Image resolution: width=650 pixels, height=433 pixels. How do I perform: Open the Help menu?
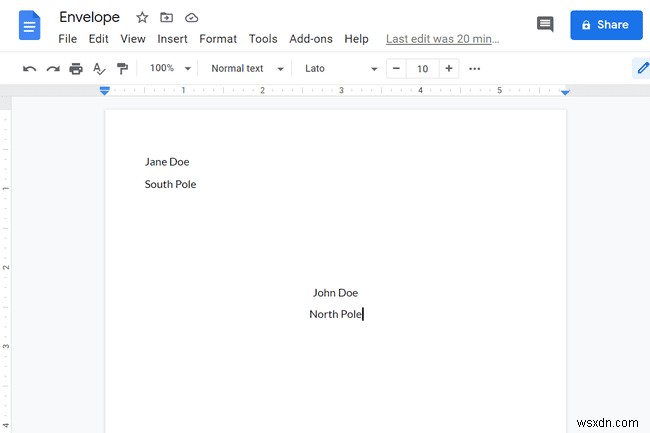(x=357, y=39)
